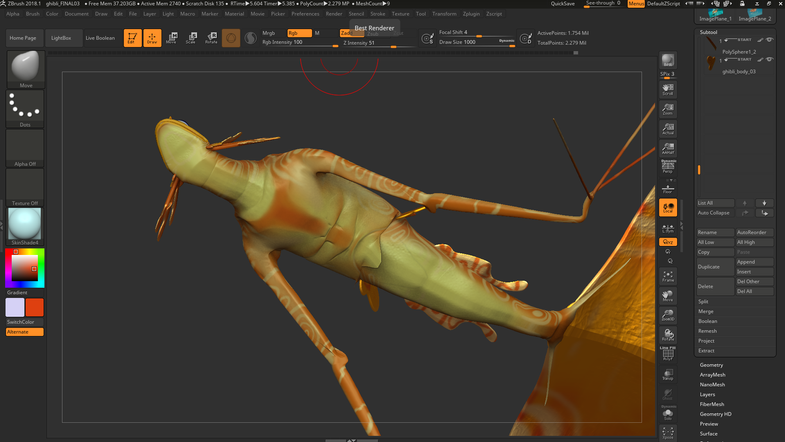The width and height of the screenshot is (785, 442).
Task: Click the Duplicate subtool button
Action: [x=715, y=267]
